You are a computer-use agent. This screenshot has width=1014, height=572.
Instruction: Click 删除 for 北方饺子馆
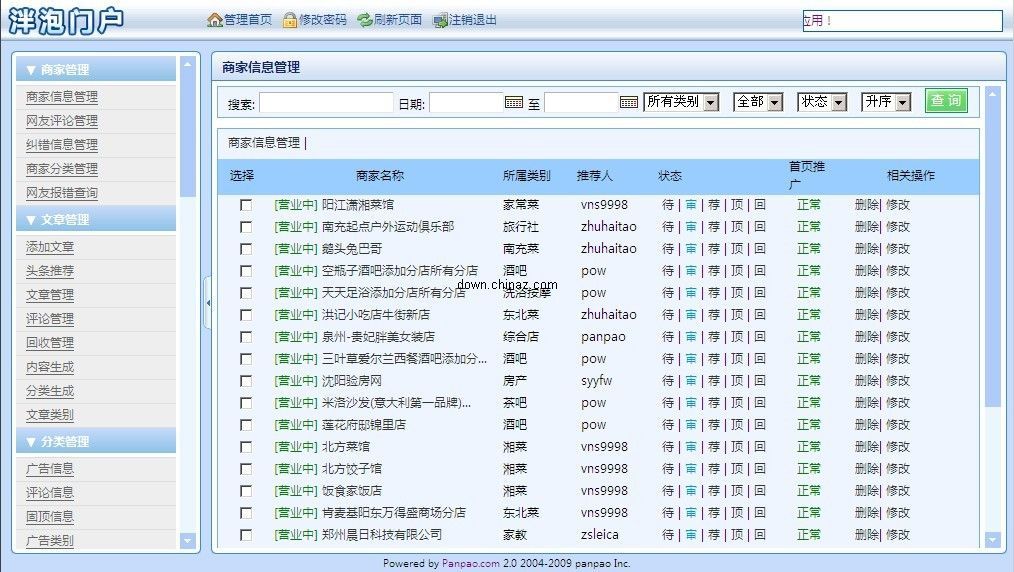[x=867, y=469]
